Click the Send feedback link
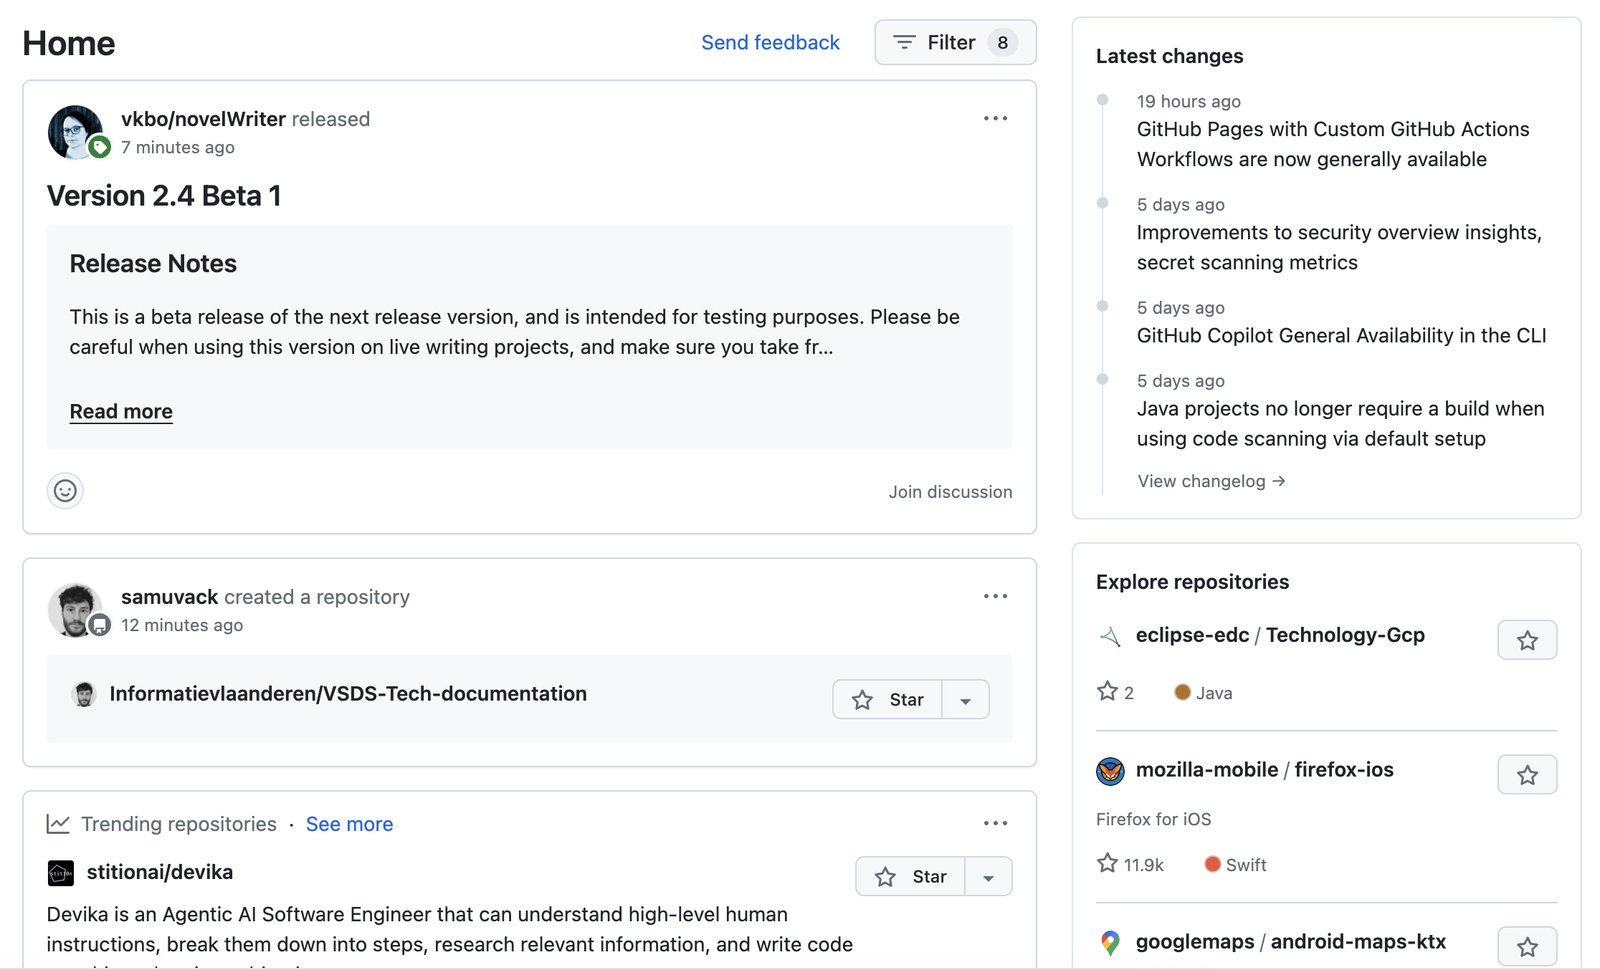Screen dimensions: 1600x970 [770, 42]
